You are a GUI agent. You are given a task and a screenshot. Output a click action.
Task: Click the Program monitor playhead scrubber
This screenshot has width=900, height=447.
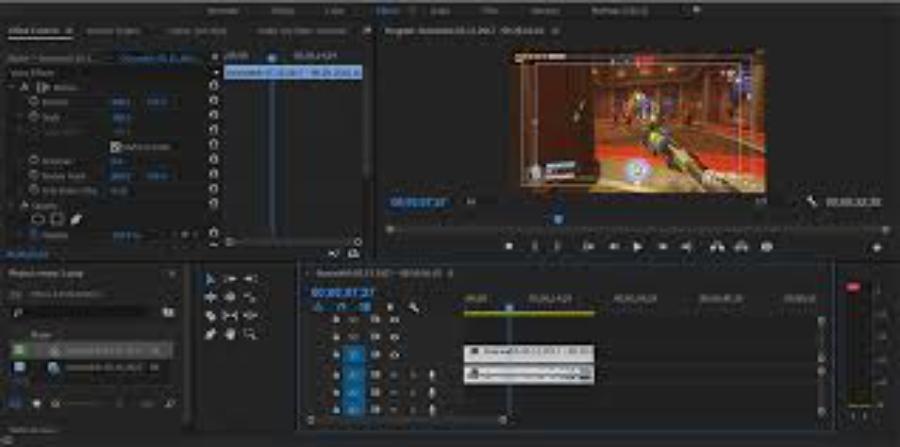point(558,219)
